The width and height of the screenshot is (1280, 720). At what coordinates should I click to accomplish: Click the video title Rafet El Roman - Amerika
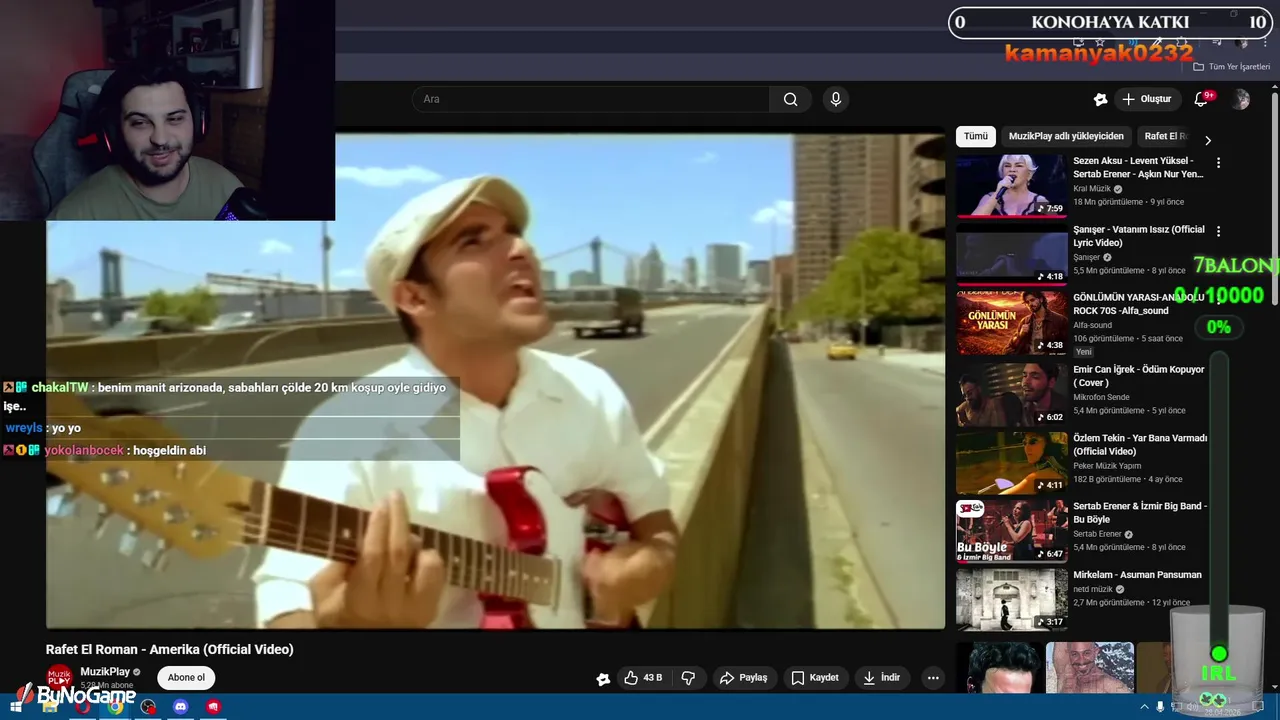[x=170, y=650]
